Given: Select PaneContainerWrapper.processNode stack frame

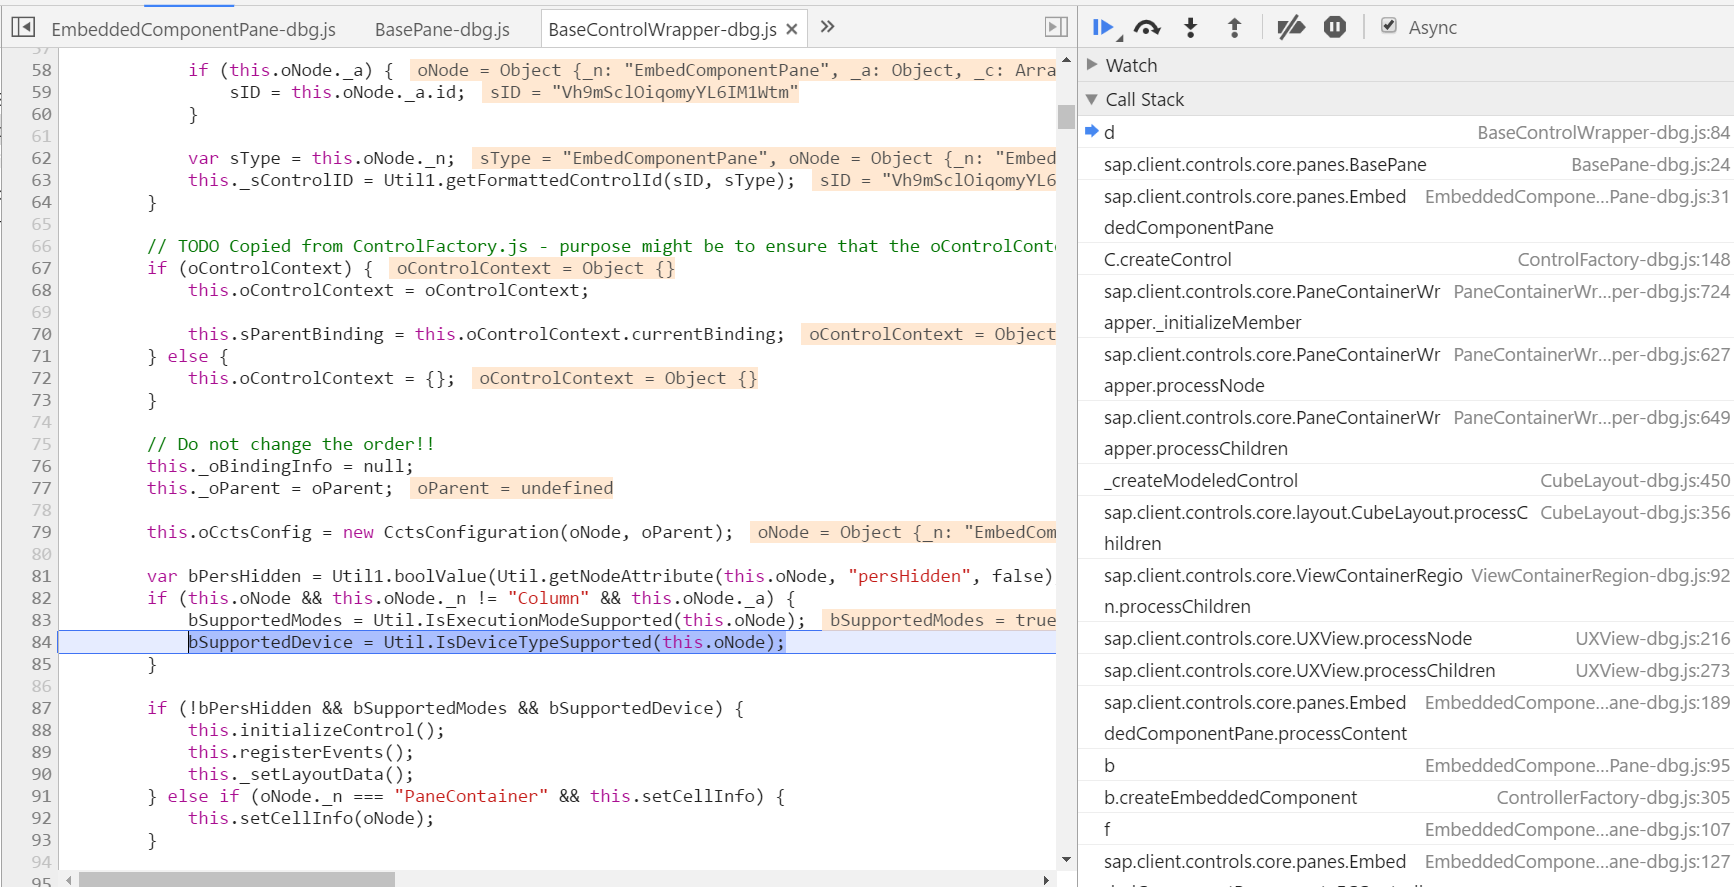Looking at the screenshot, I should pos(1272,370).
